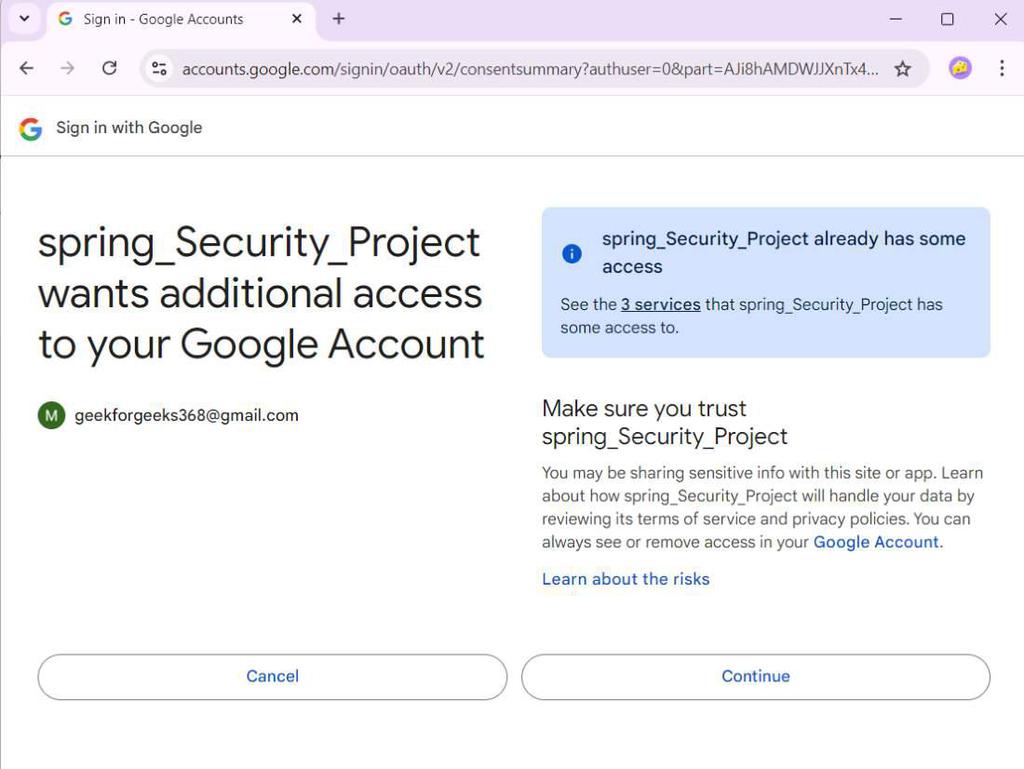Open Learn about the risks link
1024x769 pixels.
[625, 579]
